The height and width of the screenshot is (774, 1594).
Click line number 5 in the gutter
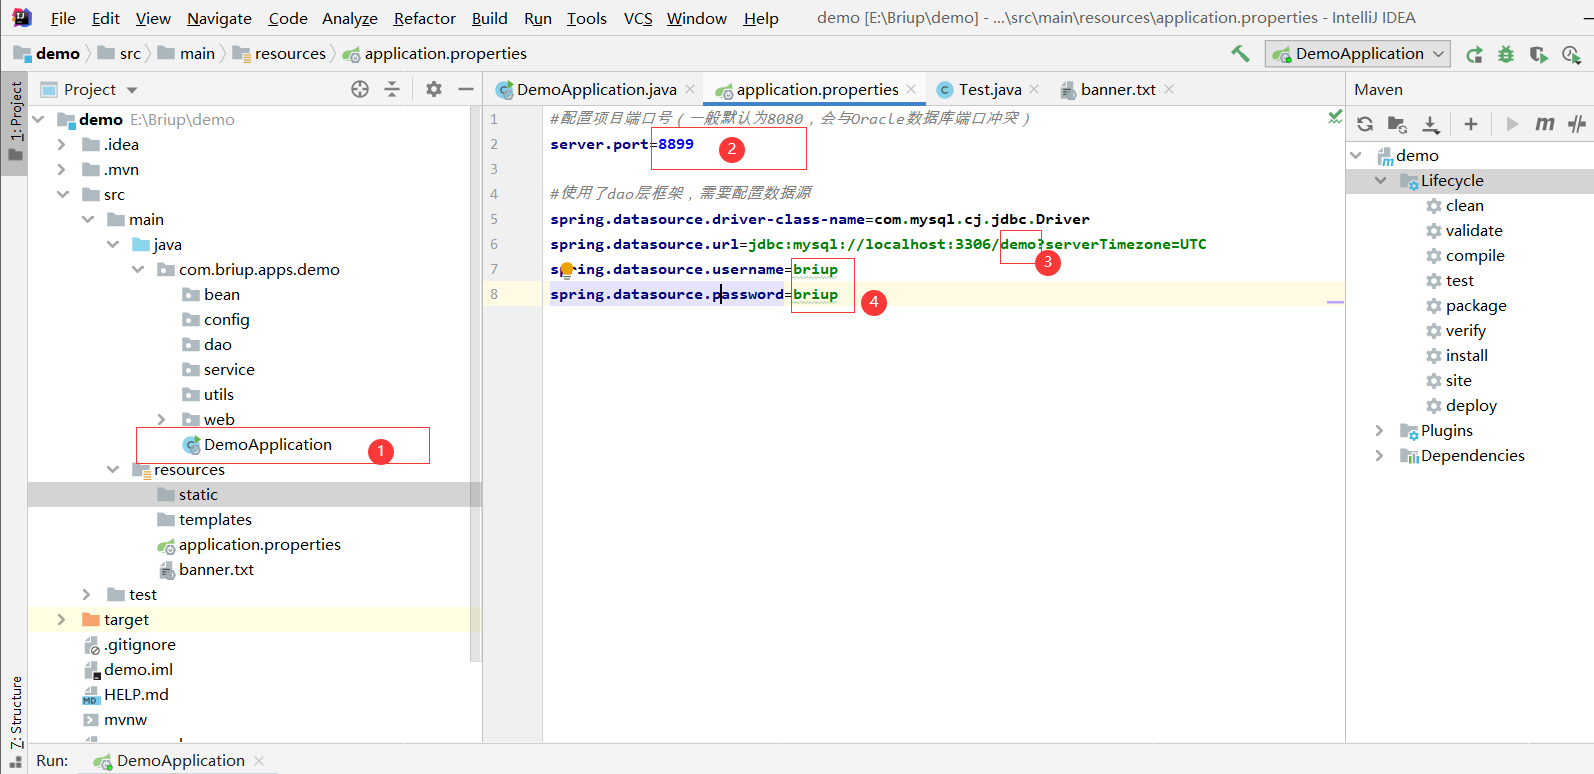[x=494, y=219]
